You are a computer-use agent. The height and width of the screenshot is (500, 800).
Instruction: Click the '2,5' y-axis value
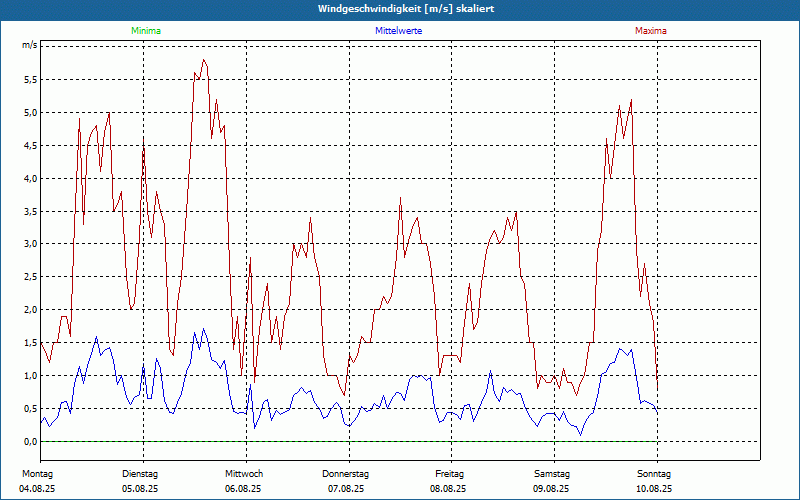pyautogui.click(x=31, y=277)
